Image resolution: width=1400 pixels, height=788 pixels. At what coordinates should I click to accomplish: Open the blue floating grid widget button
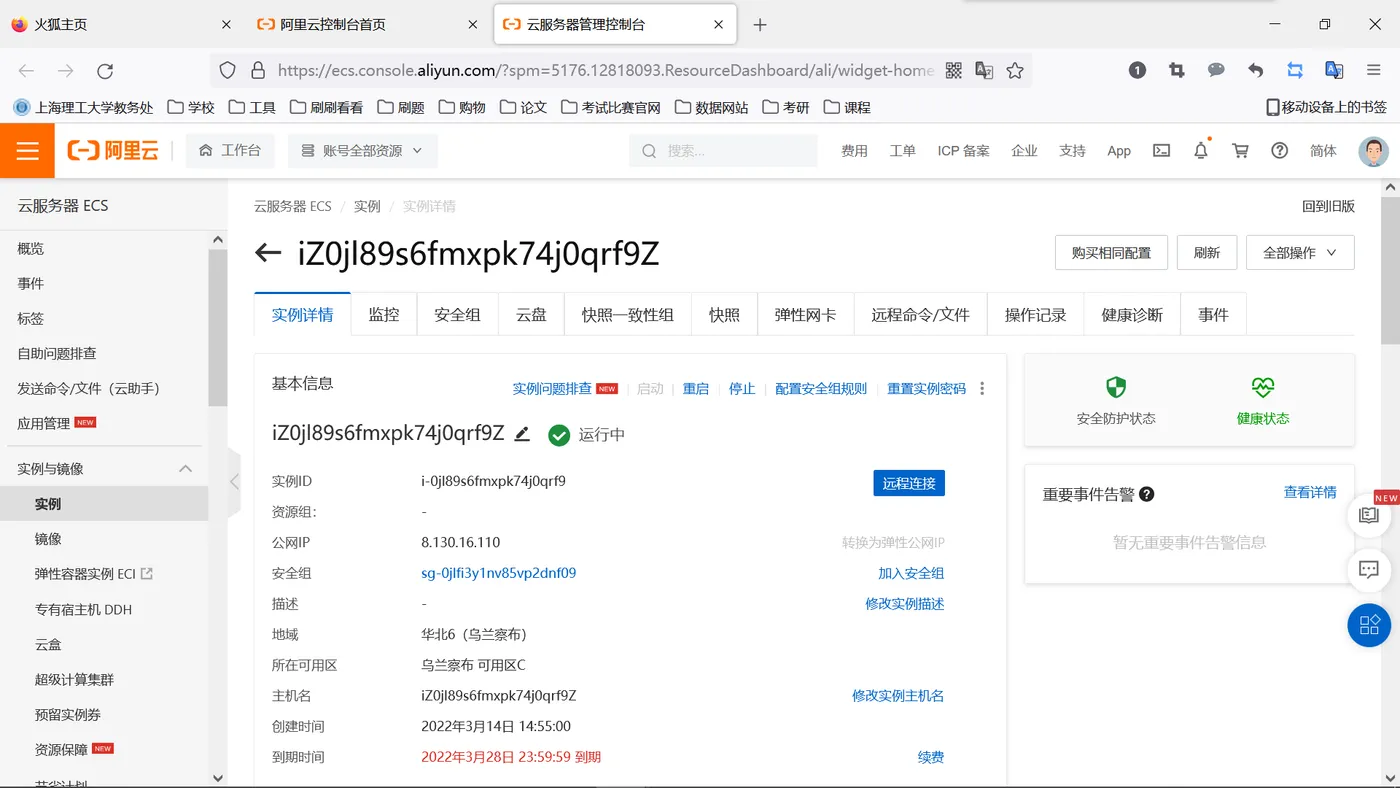[1370, 626]
